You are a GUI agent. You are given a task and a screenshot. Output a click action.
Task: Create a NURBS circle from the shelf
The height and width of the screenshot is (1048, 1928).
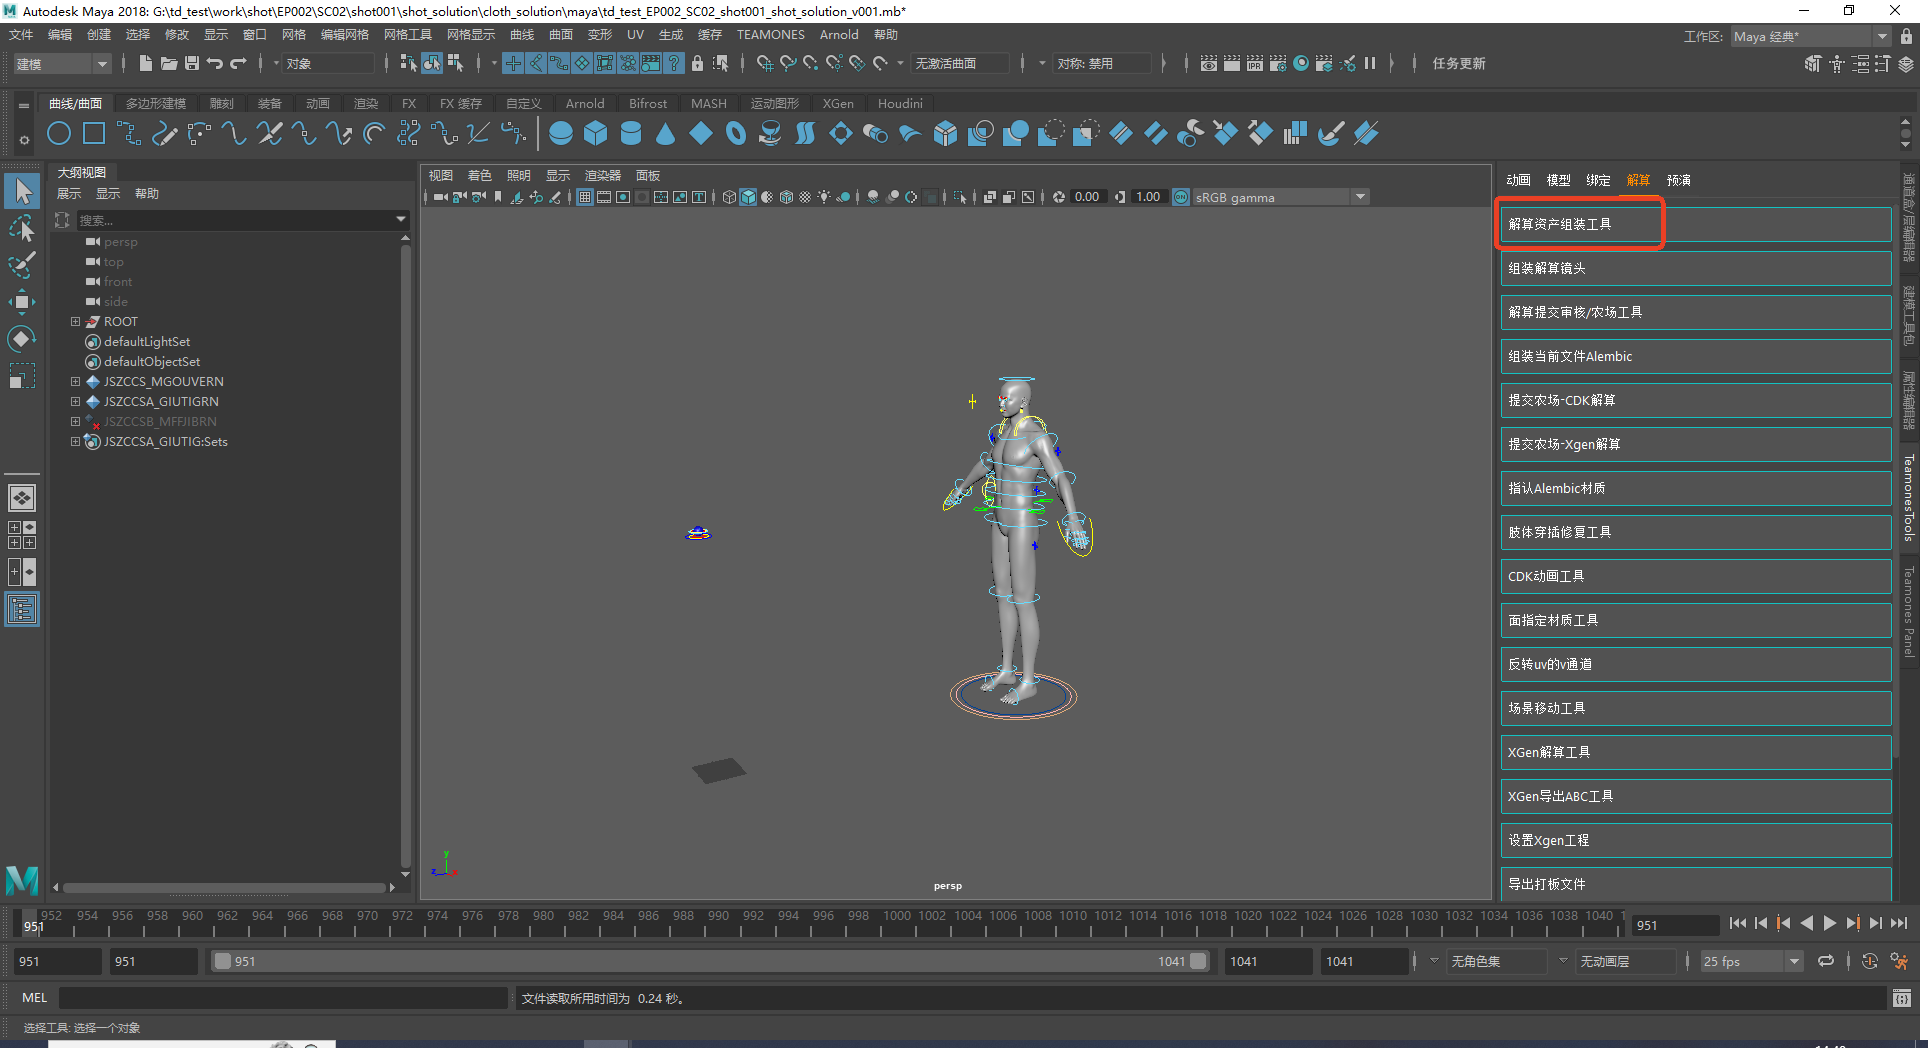[x=59, y=134]
